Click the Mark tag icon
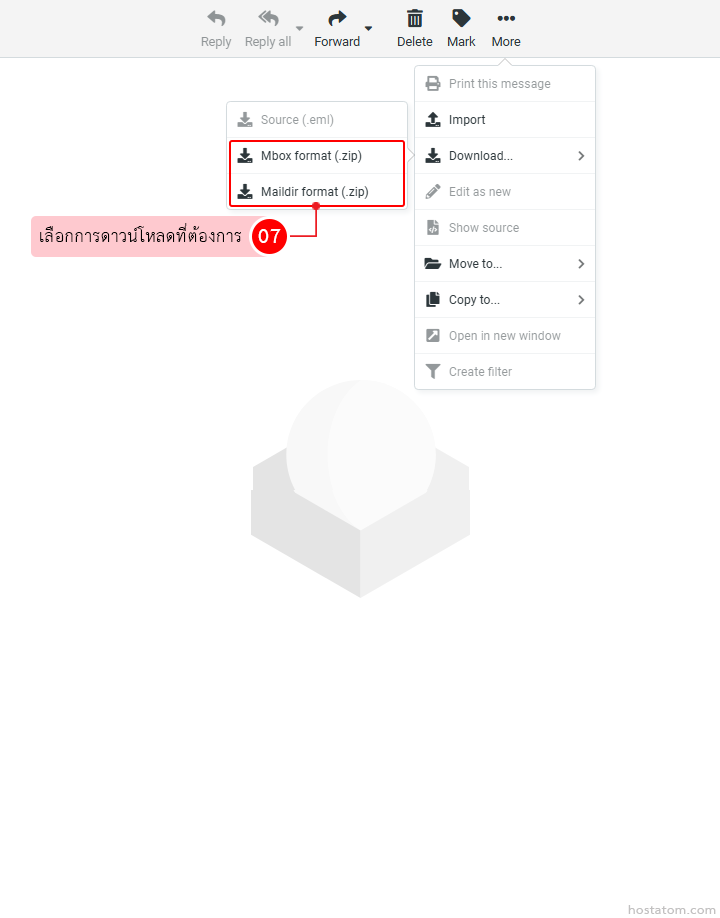This screenshot has width=720, height=918. point(461,19)
